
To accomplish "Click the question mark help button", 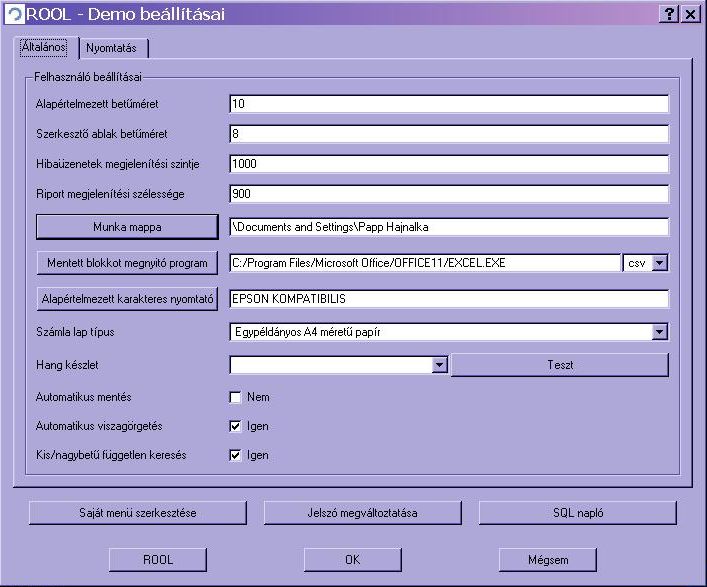I will 669,14.
